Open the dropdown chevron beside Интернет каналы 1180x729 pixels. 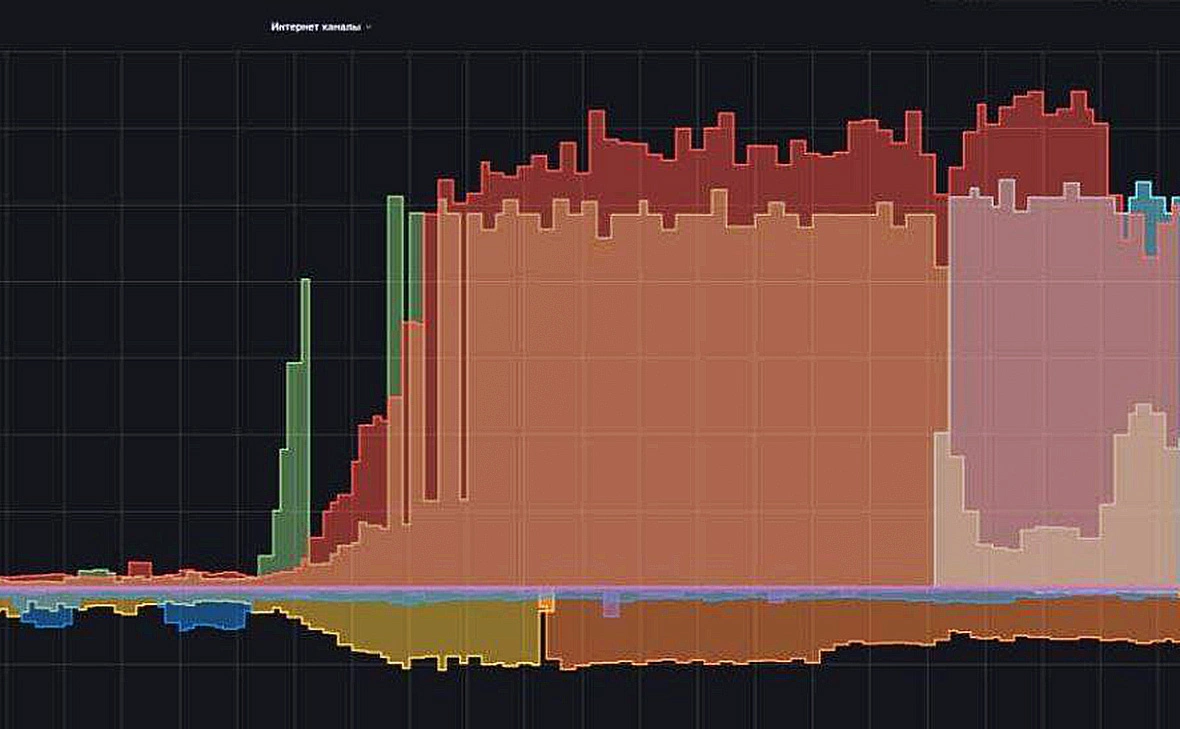(x=369, y=27)
